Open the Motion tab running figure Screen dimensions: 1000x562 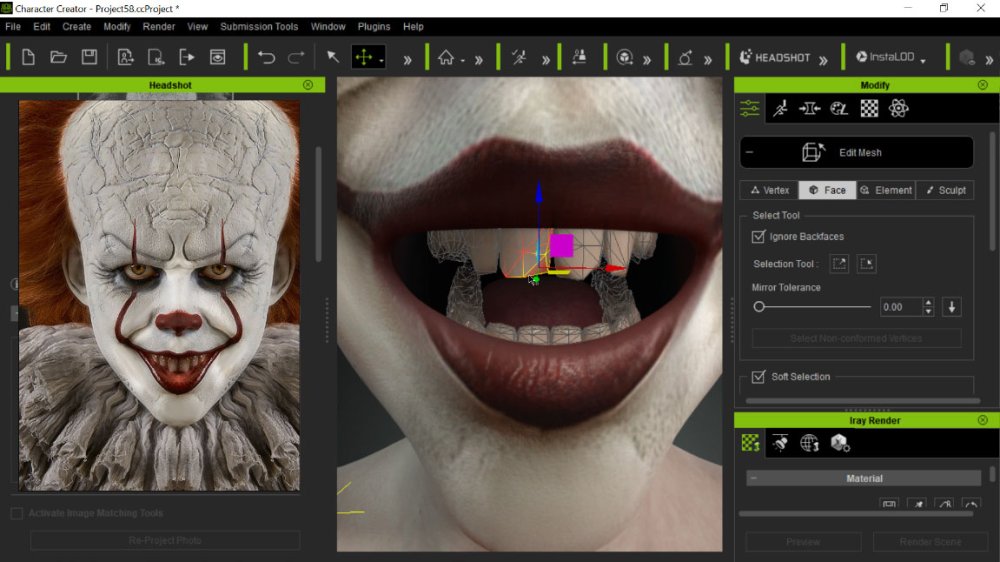[x=780, y=108]
